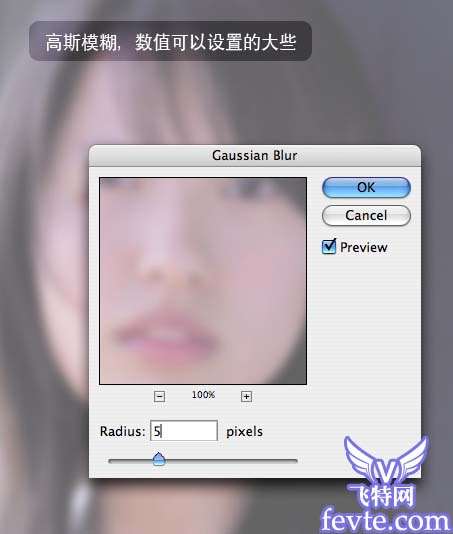Toggle the Preview checkbox
The width and height of the screenshot is (453, 534).
329,247
